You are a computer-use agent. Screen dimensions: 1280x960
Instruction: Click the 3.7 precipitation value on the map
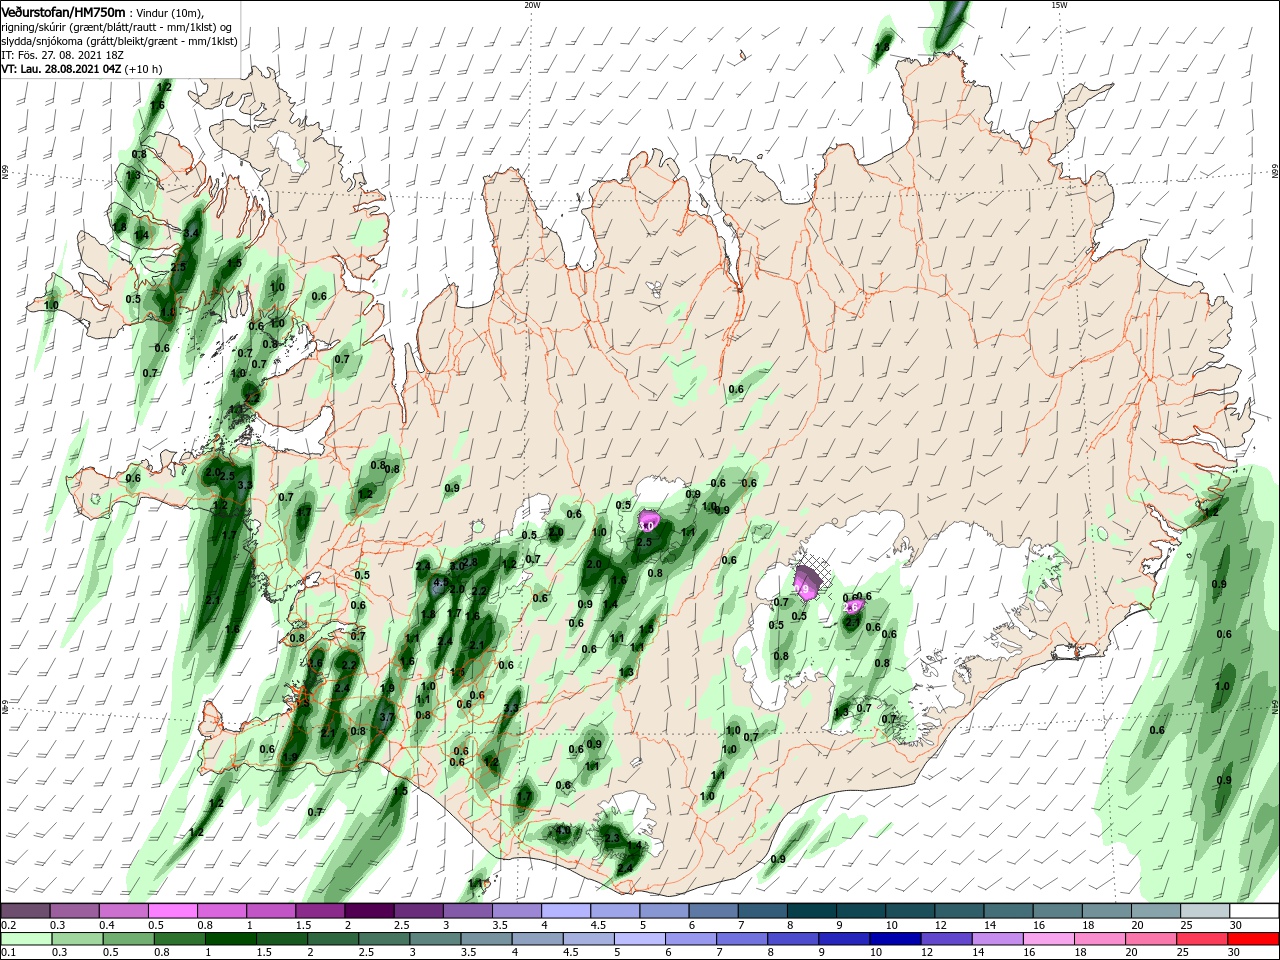pyautogui.click(x=388, y=717)
